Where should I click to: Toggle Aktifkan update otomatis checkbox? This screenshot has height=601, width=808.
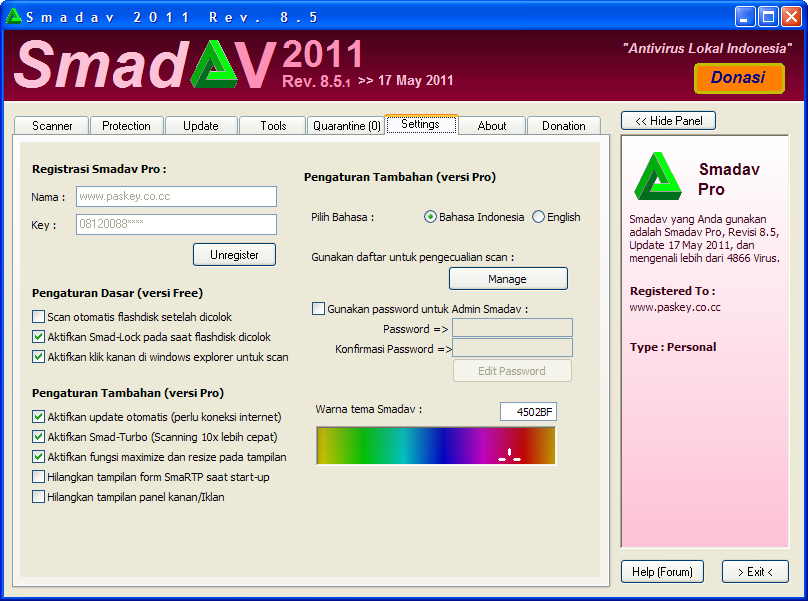tap(38, 416)
